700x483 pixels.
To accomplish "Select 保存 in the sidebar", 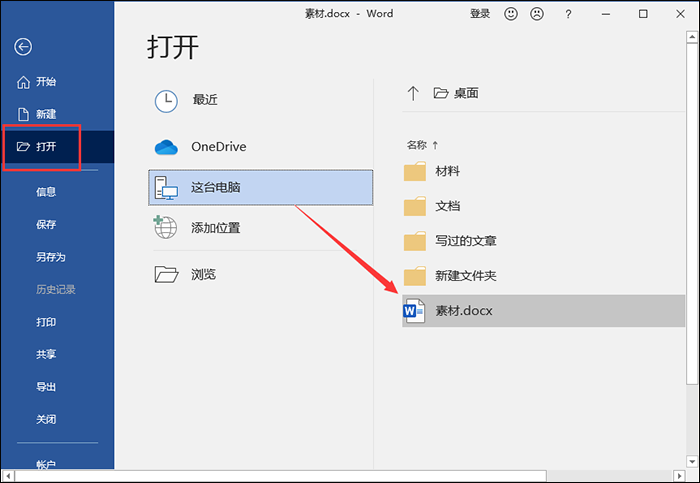I will pyautogui.click(x=46, y=225).
